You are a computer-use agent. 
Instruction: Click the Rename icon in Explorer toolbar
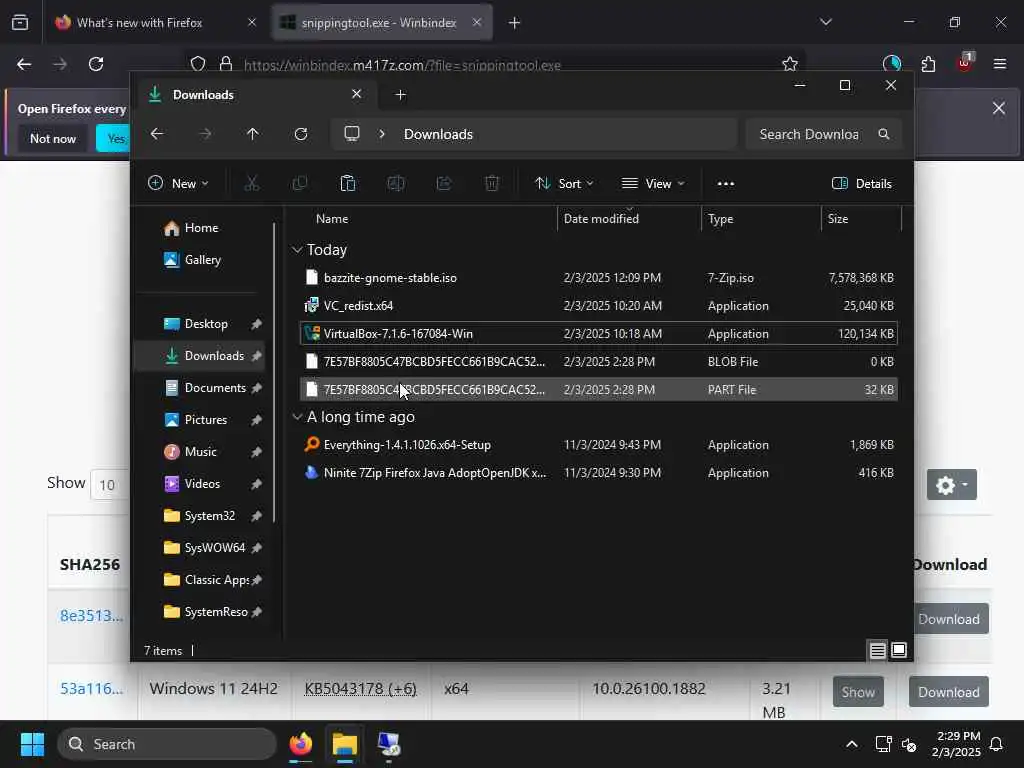pyautogui.click(x=396, y=184)
